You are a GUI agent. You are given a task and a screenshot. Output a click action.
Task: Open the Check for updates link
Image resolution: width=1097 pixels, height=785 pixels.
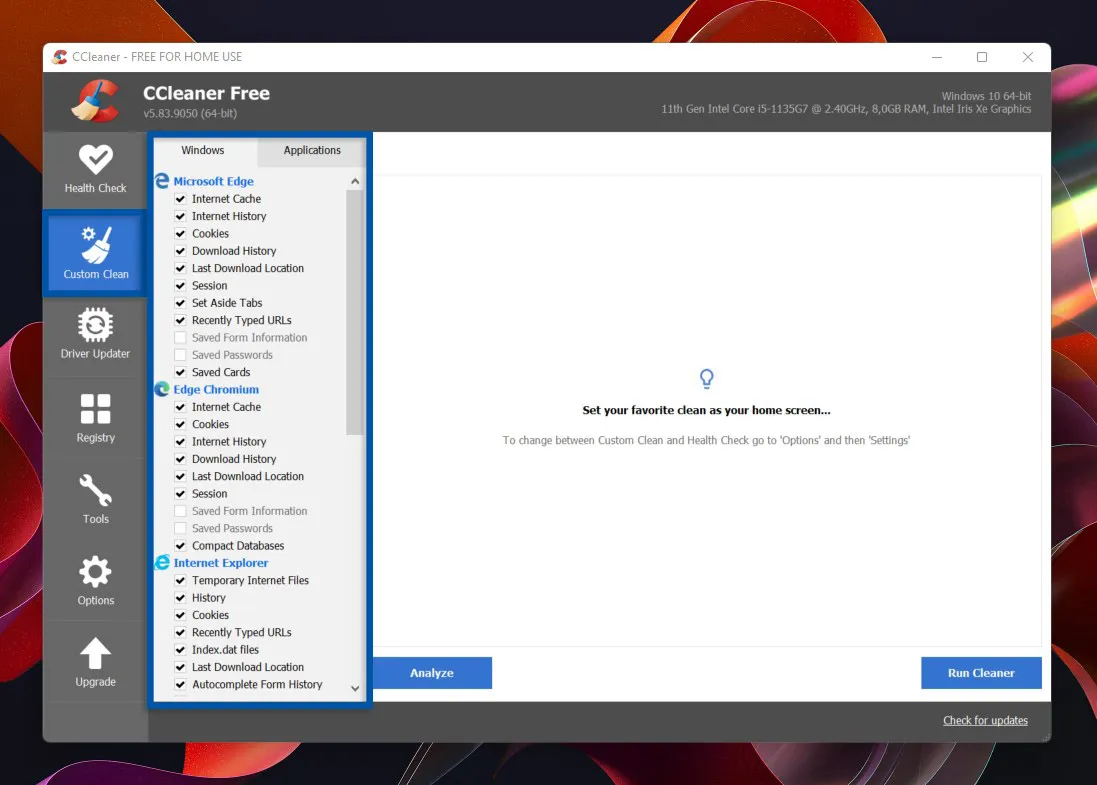985,720
